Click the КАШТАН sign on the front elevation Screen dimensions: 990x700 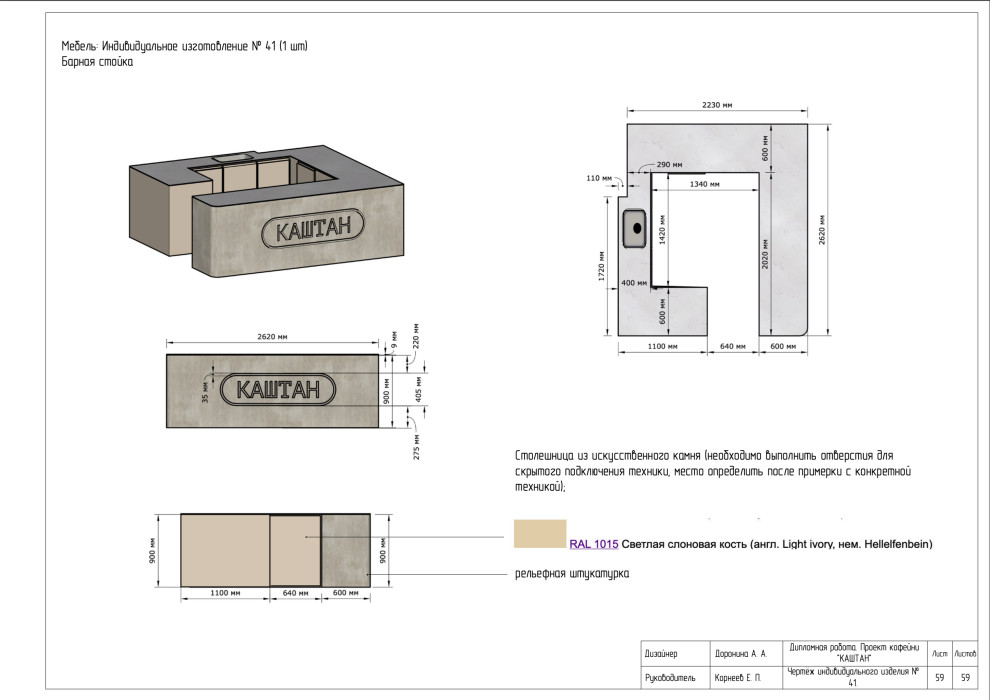coord(277,389)
